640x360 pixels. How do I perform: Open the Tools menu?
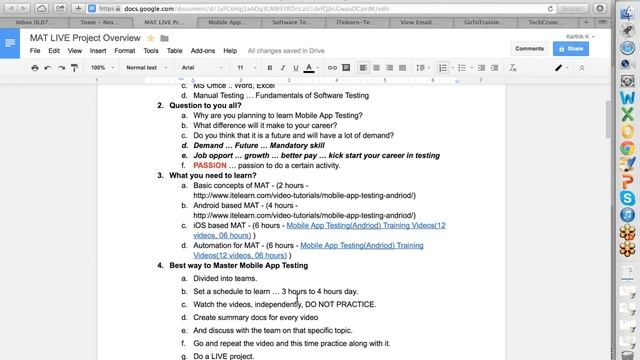(151, 51)
